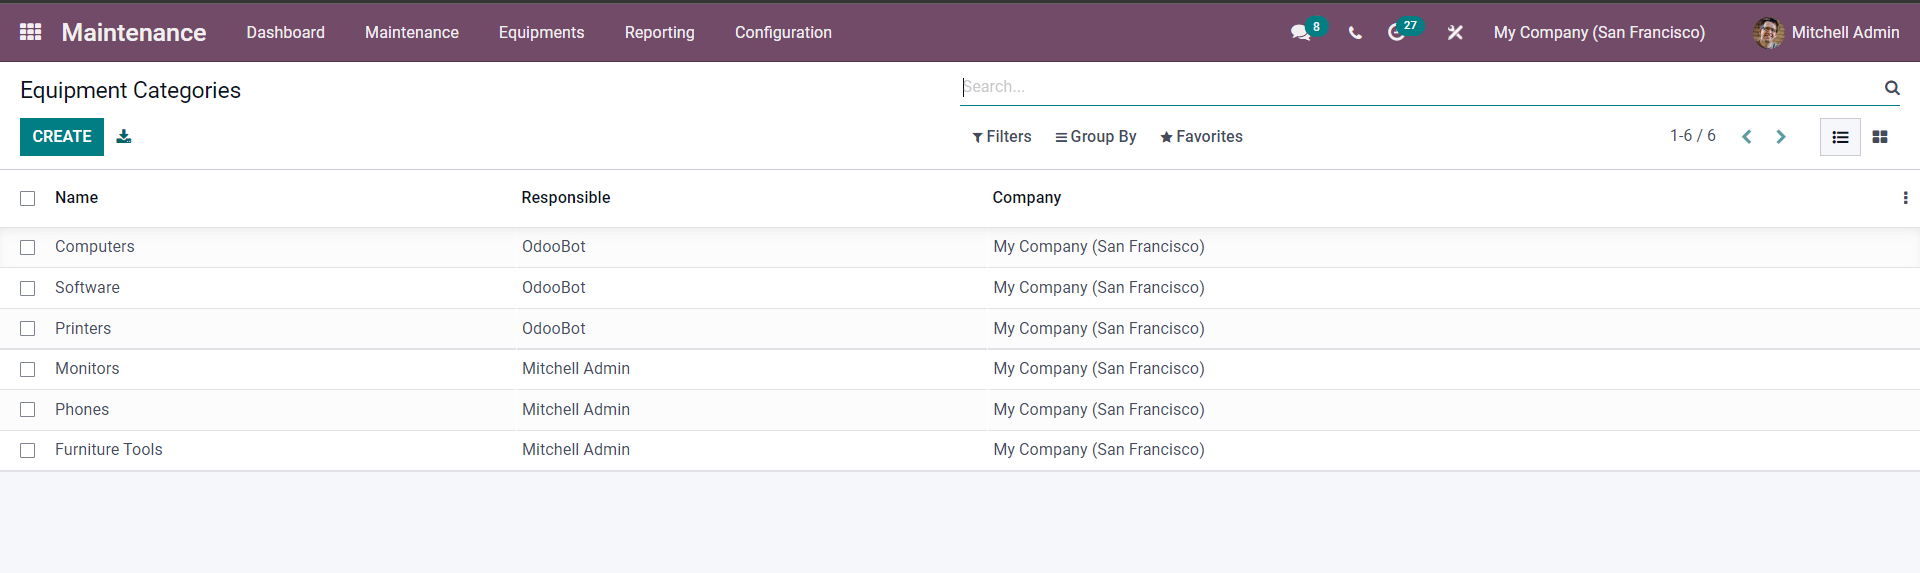Open the Group By dropdown
Screen dimensions: 1920x573
pyautogui.click(x=1096, y=137)
